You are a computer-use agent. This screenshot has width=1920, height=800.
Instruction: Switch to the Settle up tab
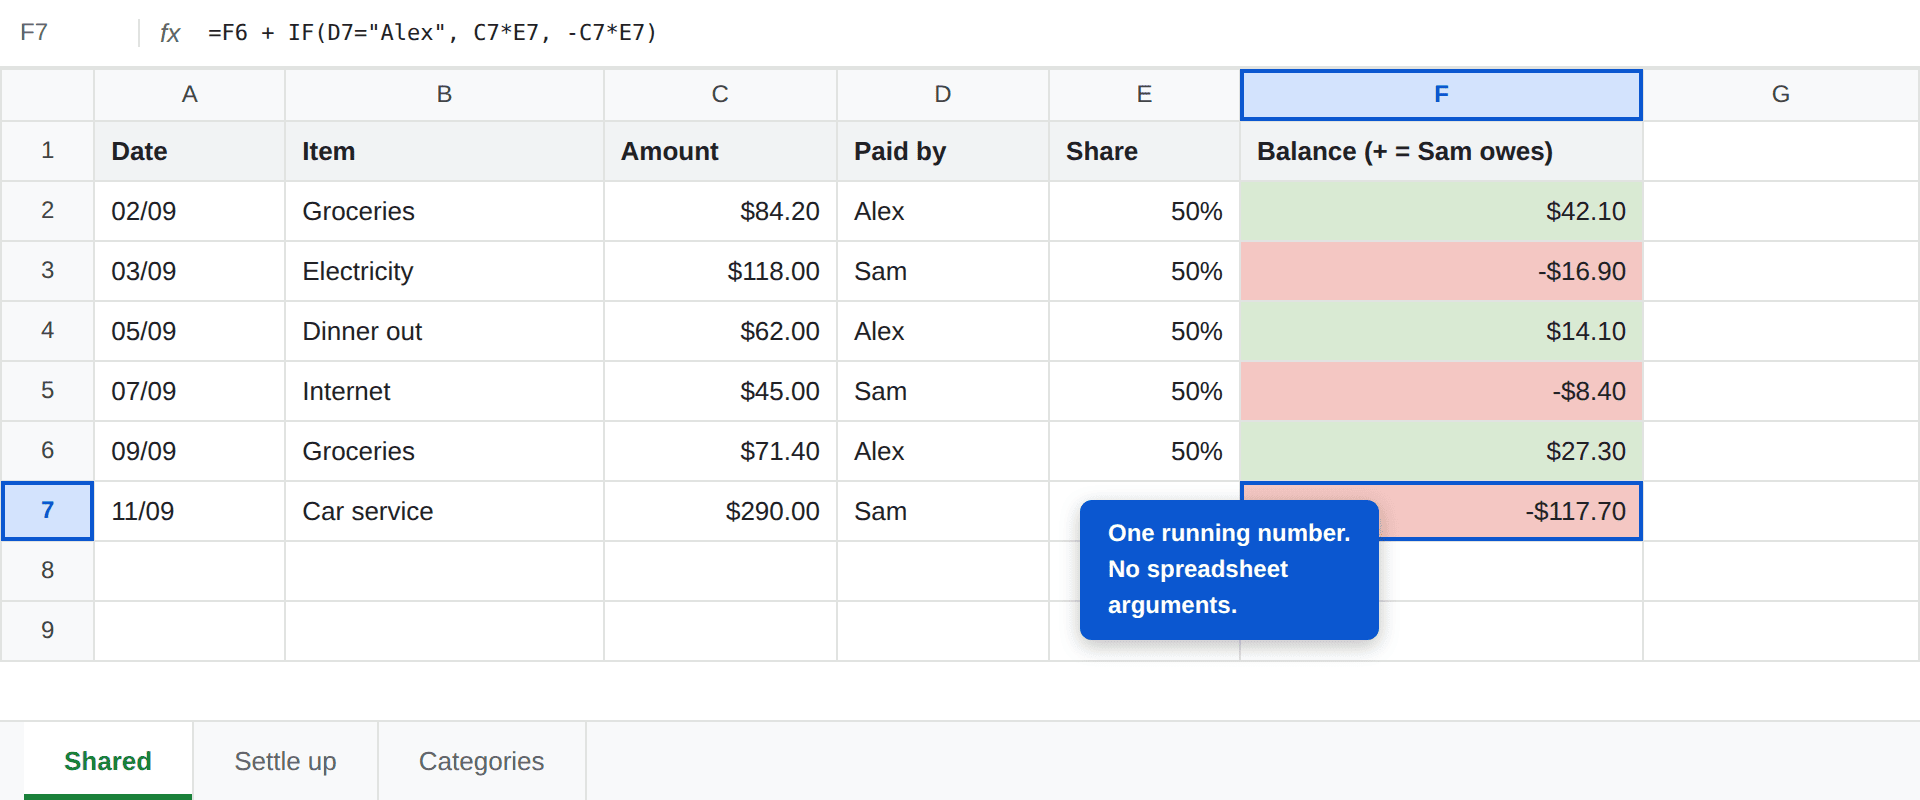(285, 761)
